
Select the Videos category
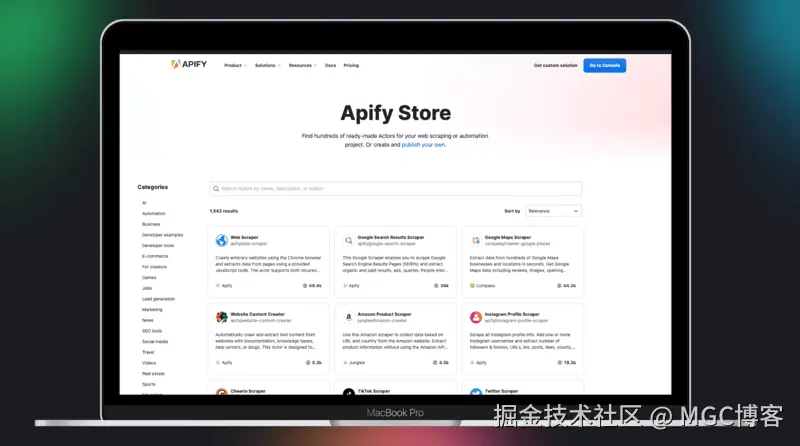coord(149,363)
